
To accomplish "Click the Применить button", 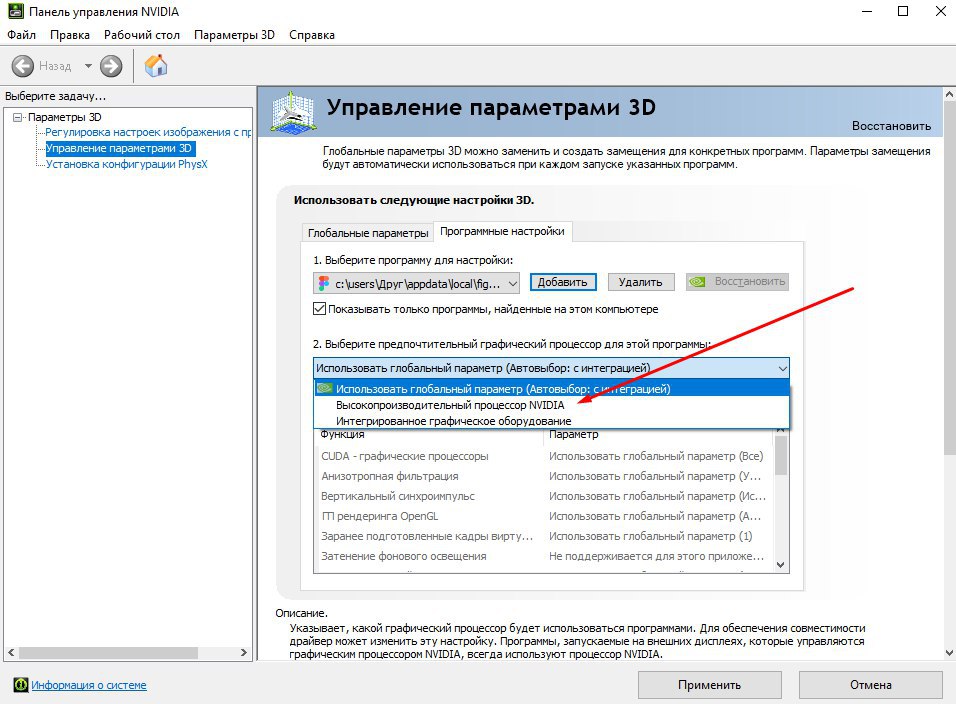I will 710,685.
